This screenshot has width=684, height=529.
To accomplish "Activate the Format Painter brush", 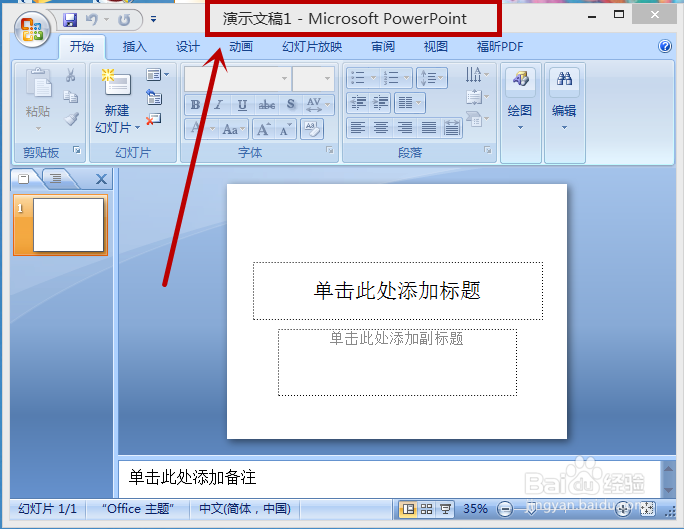I will click(71, 119).
